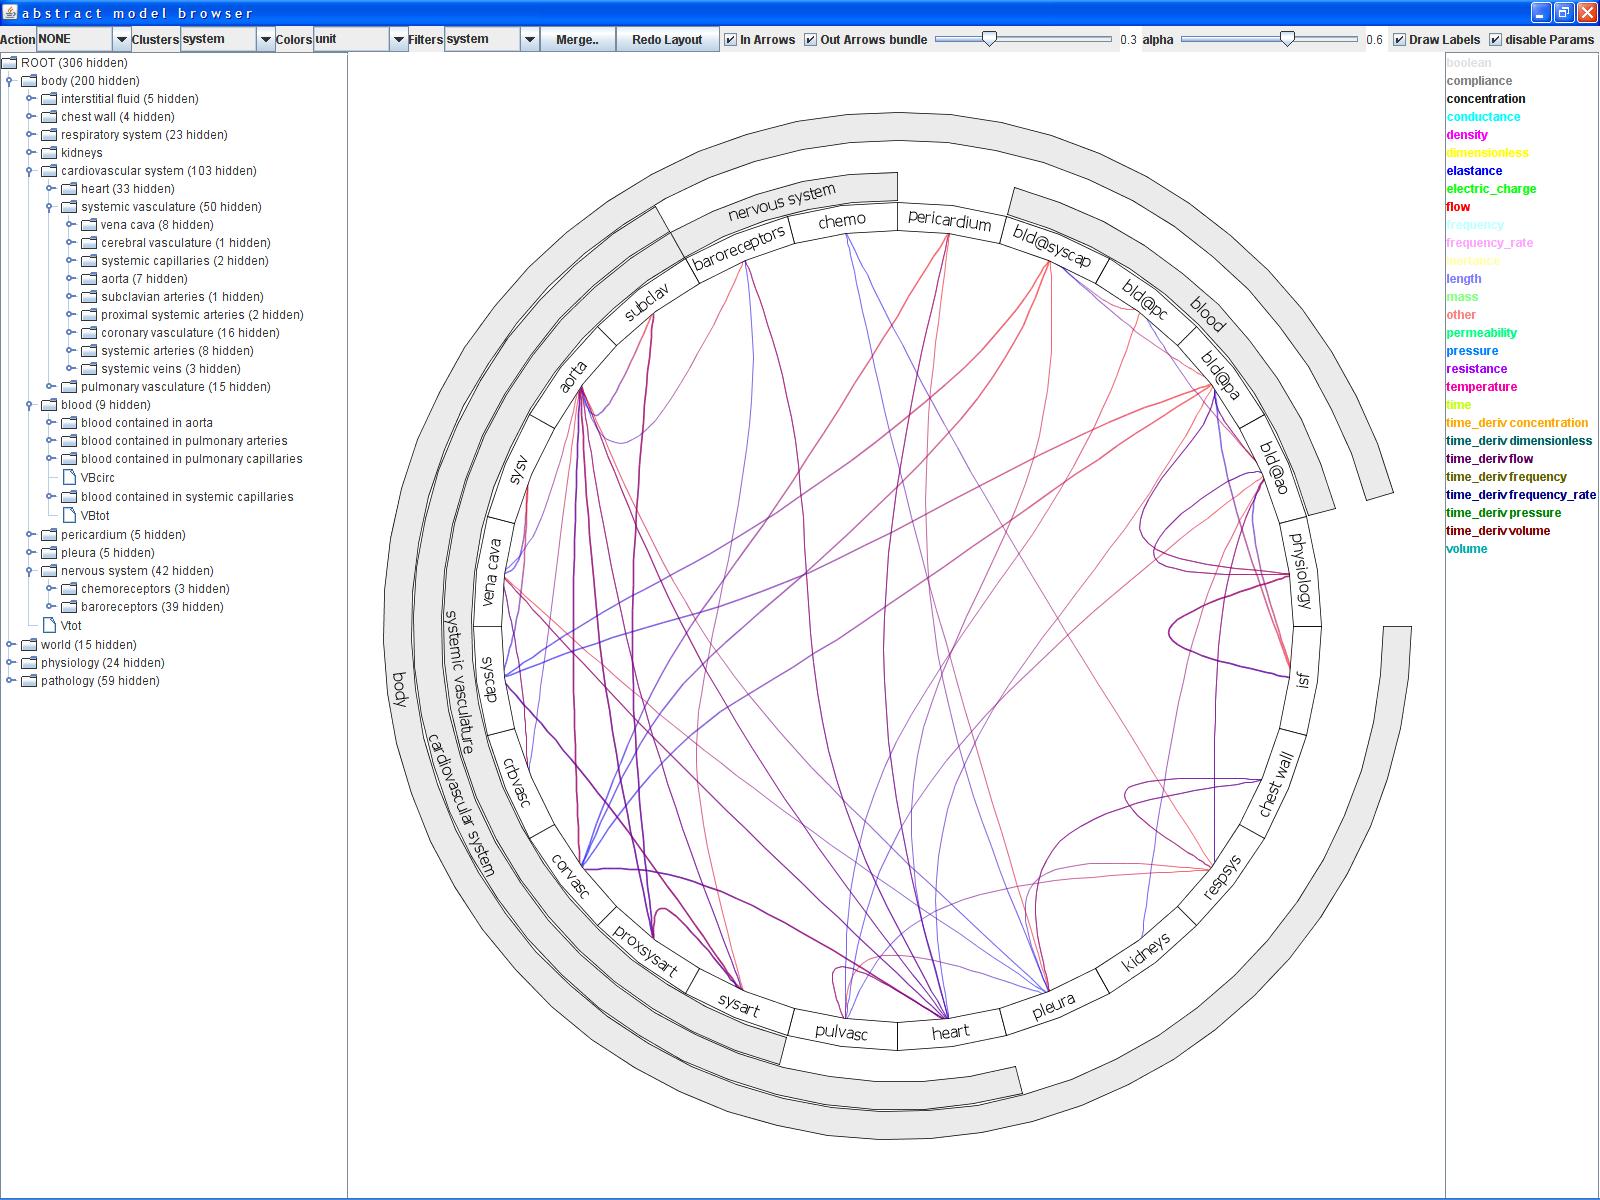Click the folder icon next to 'heart (33 hidden)'
1600x1200 pixels.
pos(69,189)
